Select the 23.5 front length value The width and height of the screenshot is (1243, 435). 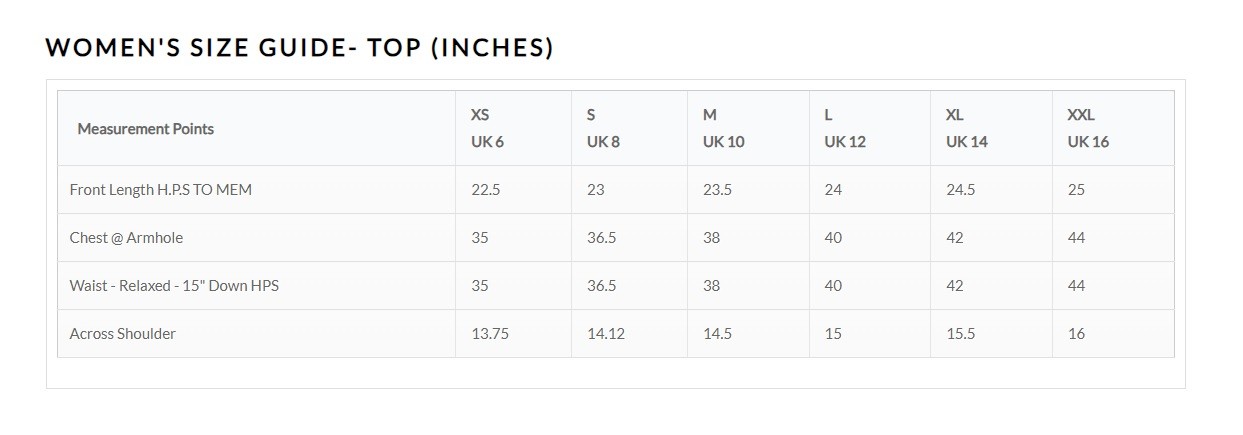[717, 189]
